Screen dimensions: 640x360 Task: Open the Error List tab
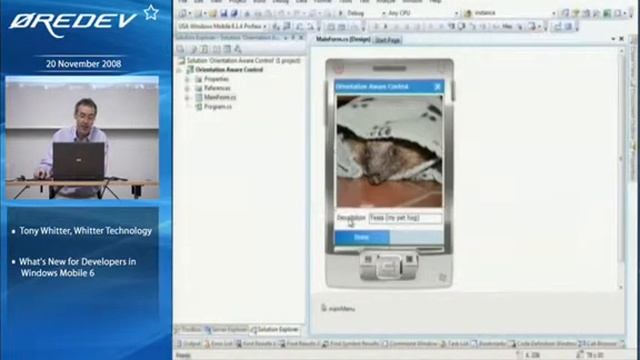click(x=218, y=344)
